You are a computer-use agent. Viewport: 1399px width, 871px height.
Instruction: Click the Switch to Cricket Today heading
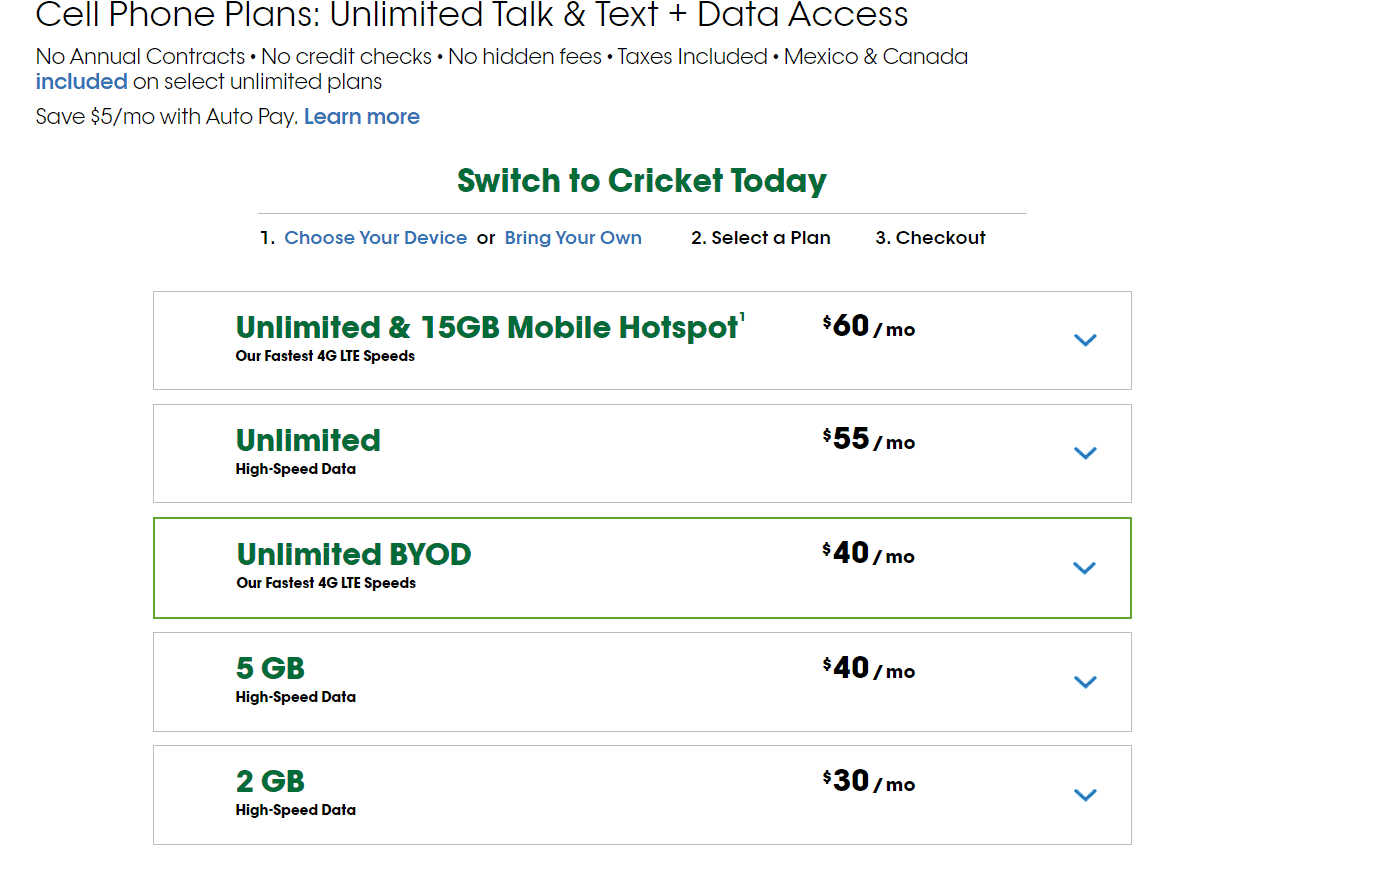click(641, 181)
